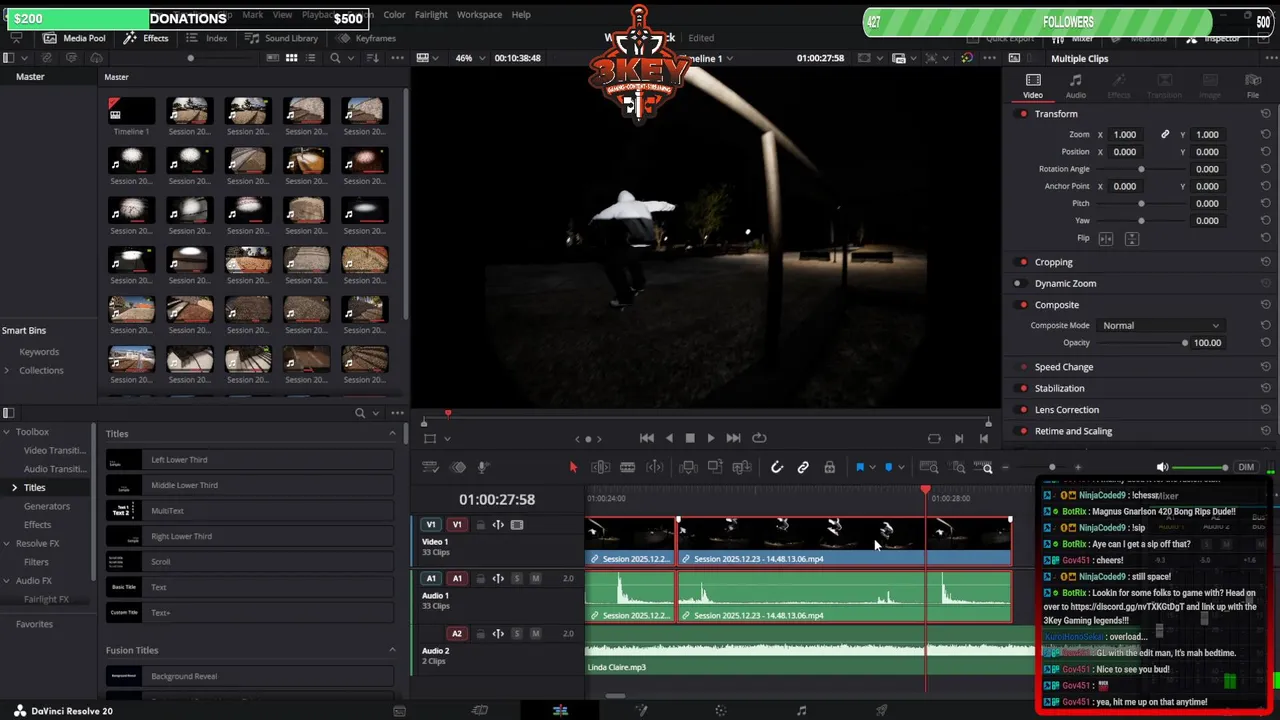Screen dimensions: 1280x720
Task: Click the voiceover microphone icon in timeline toolbar
Action: (x=482, y=467)
